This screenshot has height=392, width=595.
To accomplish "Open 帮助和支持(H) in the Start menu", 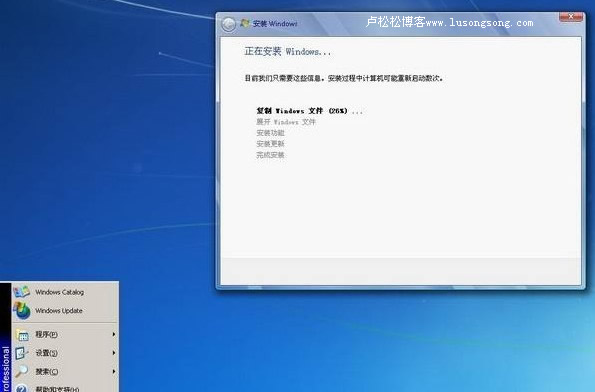I will coord(65,387).
